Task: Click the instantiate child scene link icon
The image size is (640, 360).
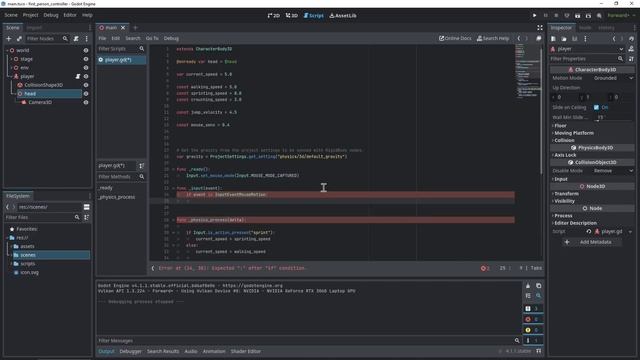Action: click(x=19, y=38)
